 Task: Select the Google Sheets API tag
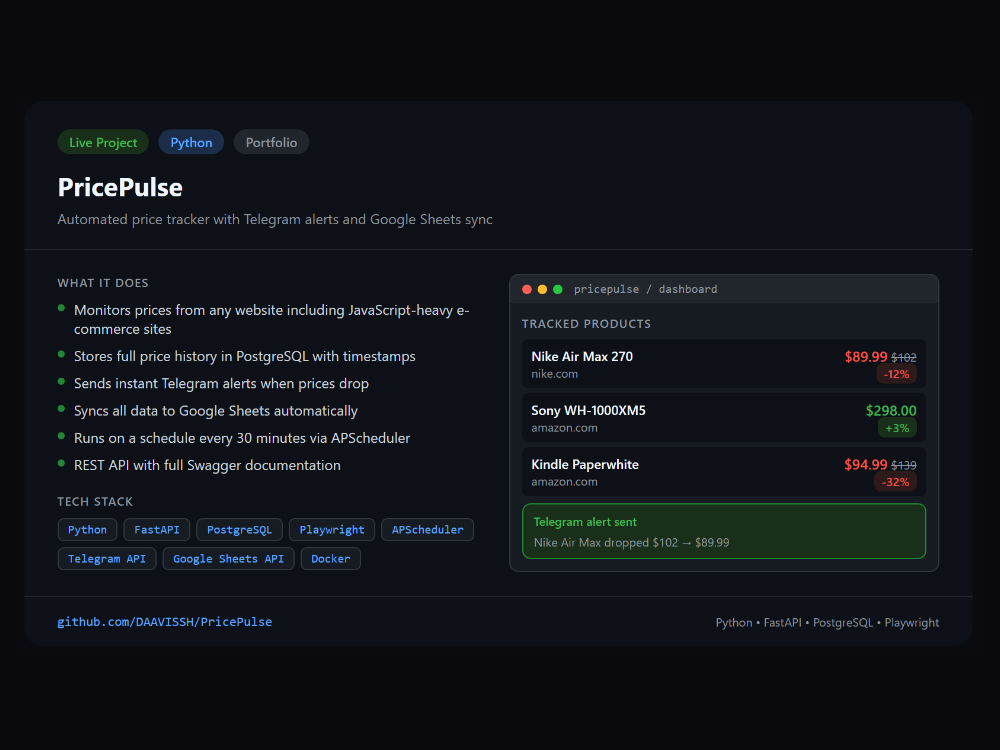[x=228, y=559]
